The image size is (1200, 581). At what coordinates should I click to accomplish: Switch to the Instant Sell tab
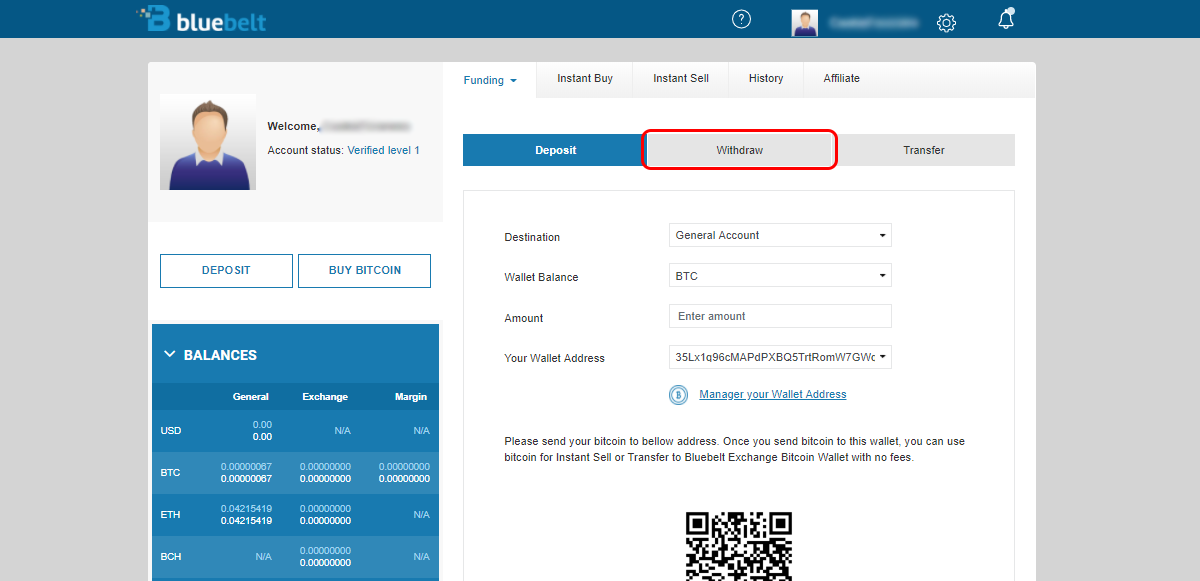[681, 79]
